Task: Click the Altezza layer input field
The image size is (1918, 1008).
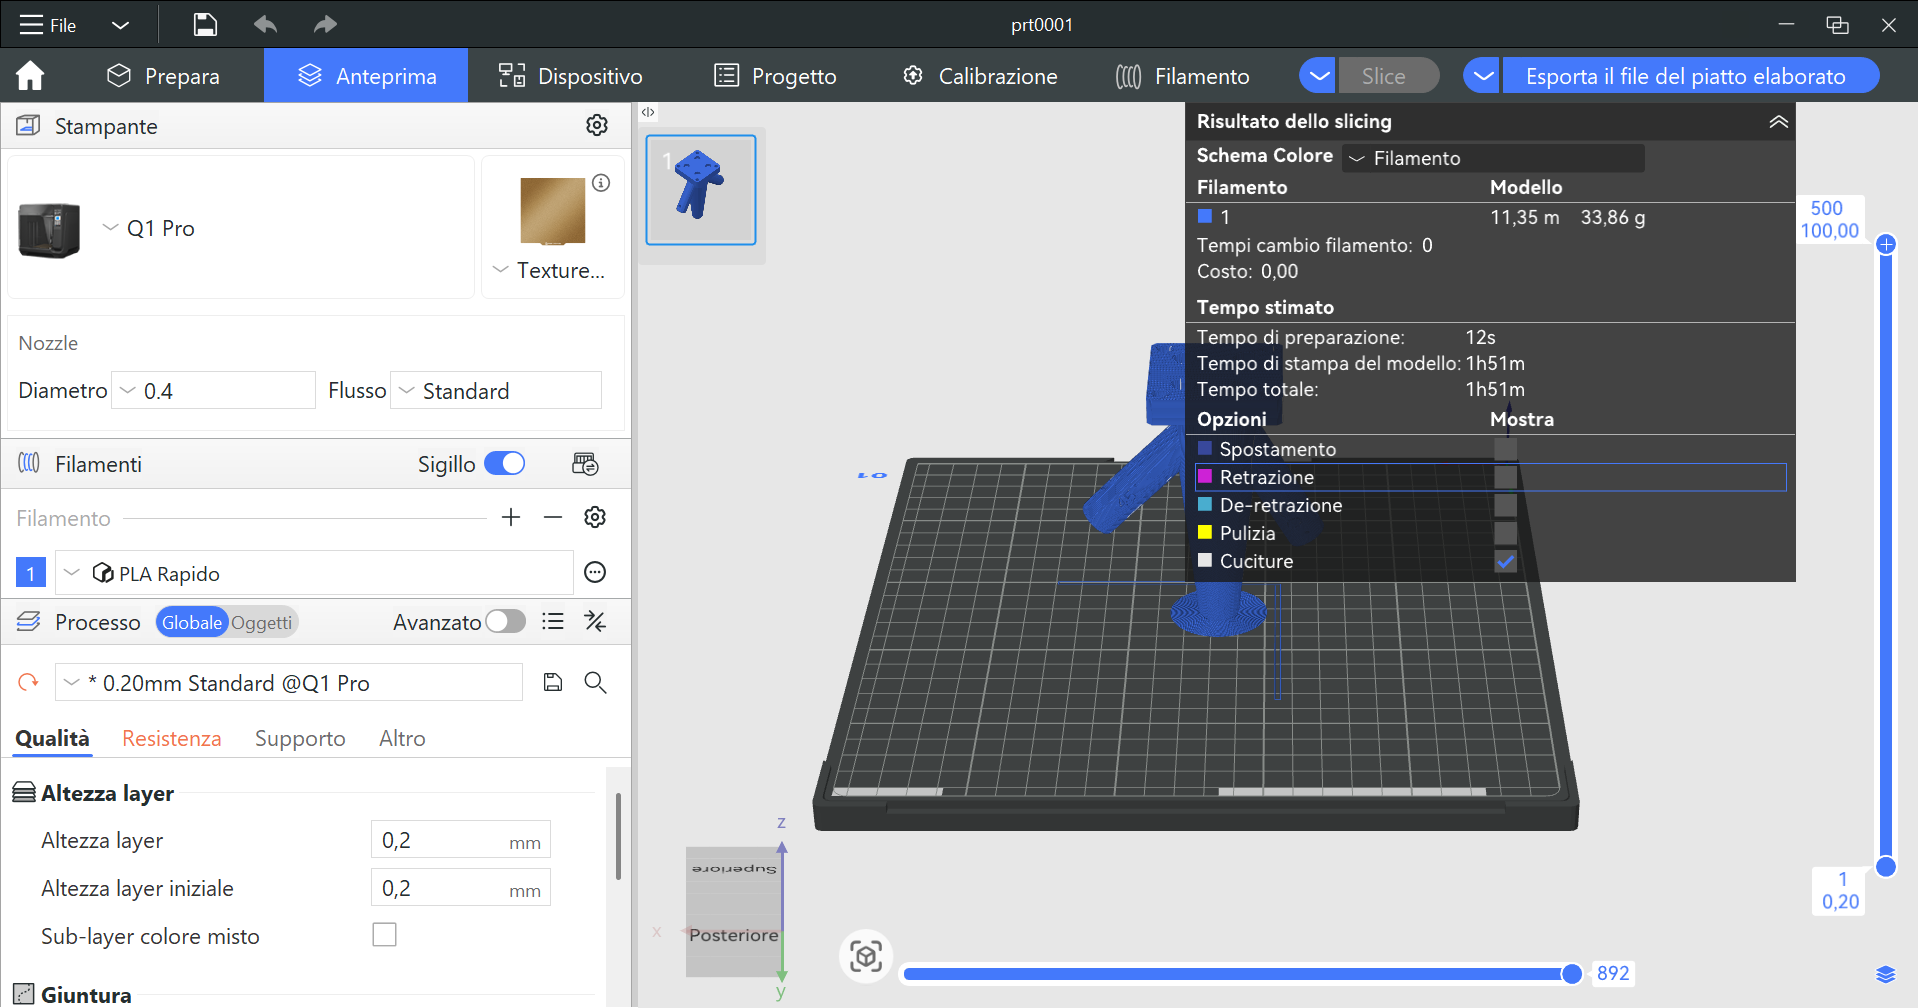Action: [461, 840]
